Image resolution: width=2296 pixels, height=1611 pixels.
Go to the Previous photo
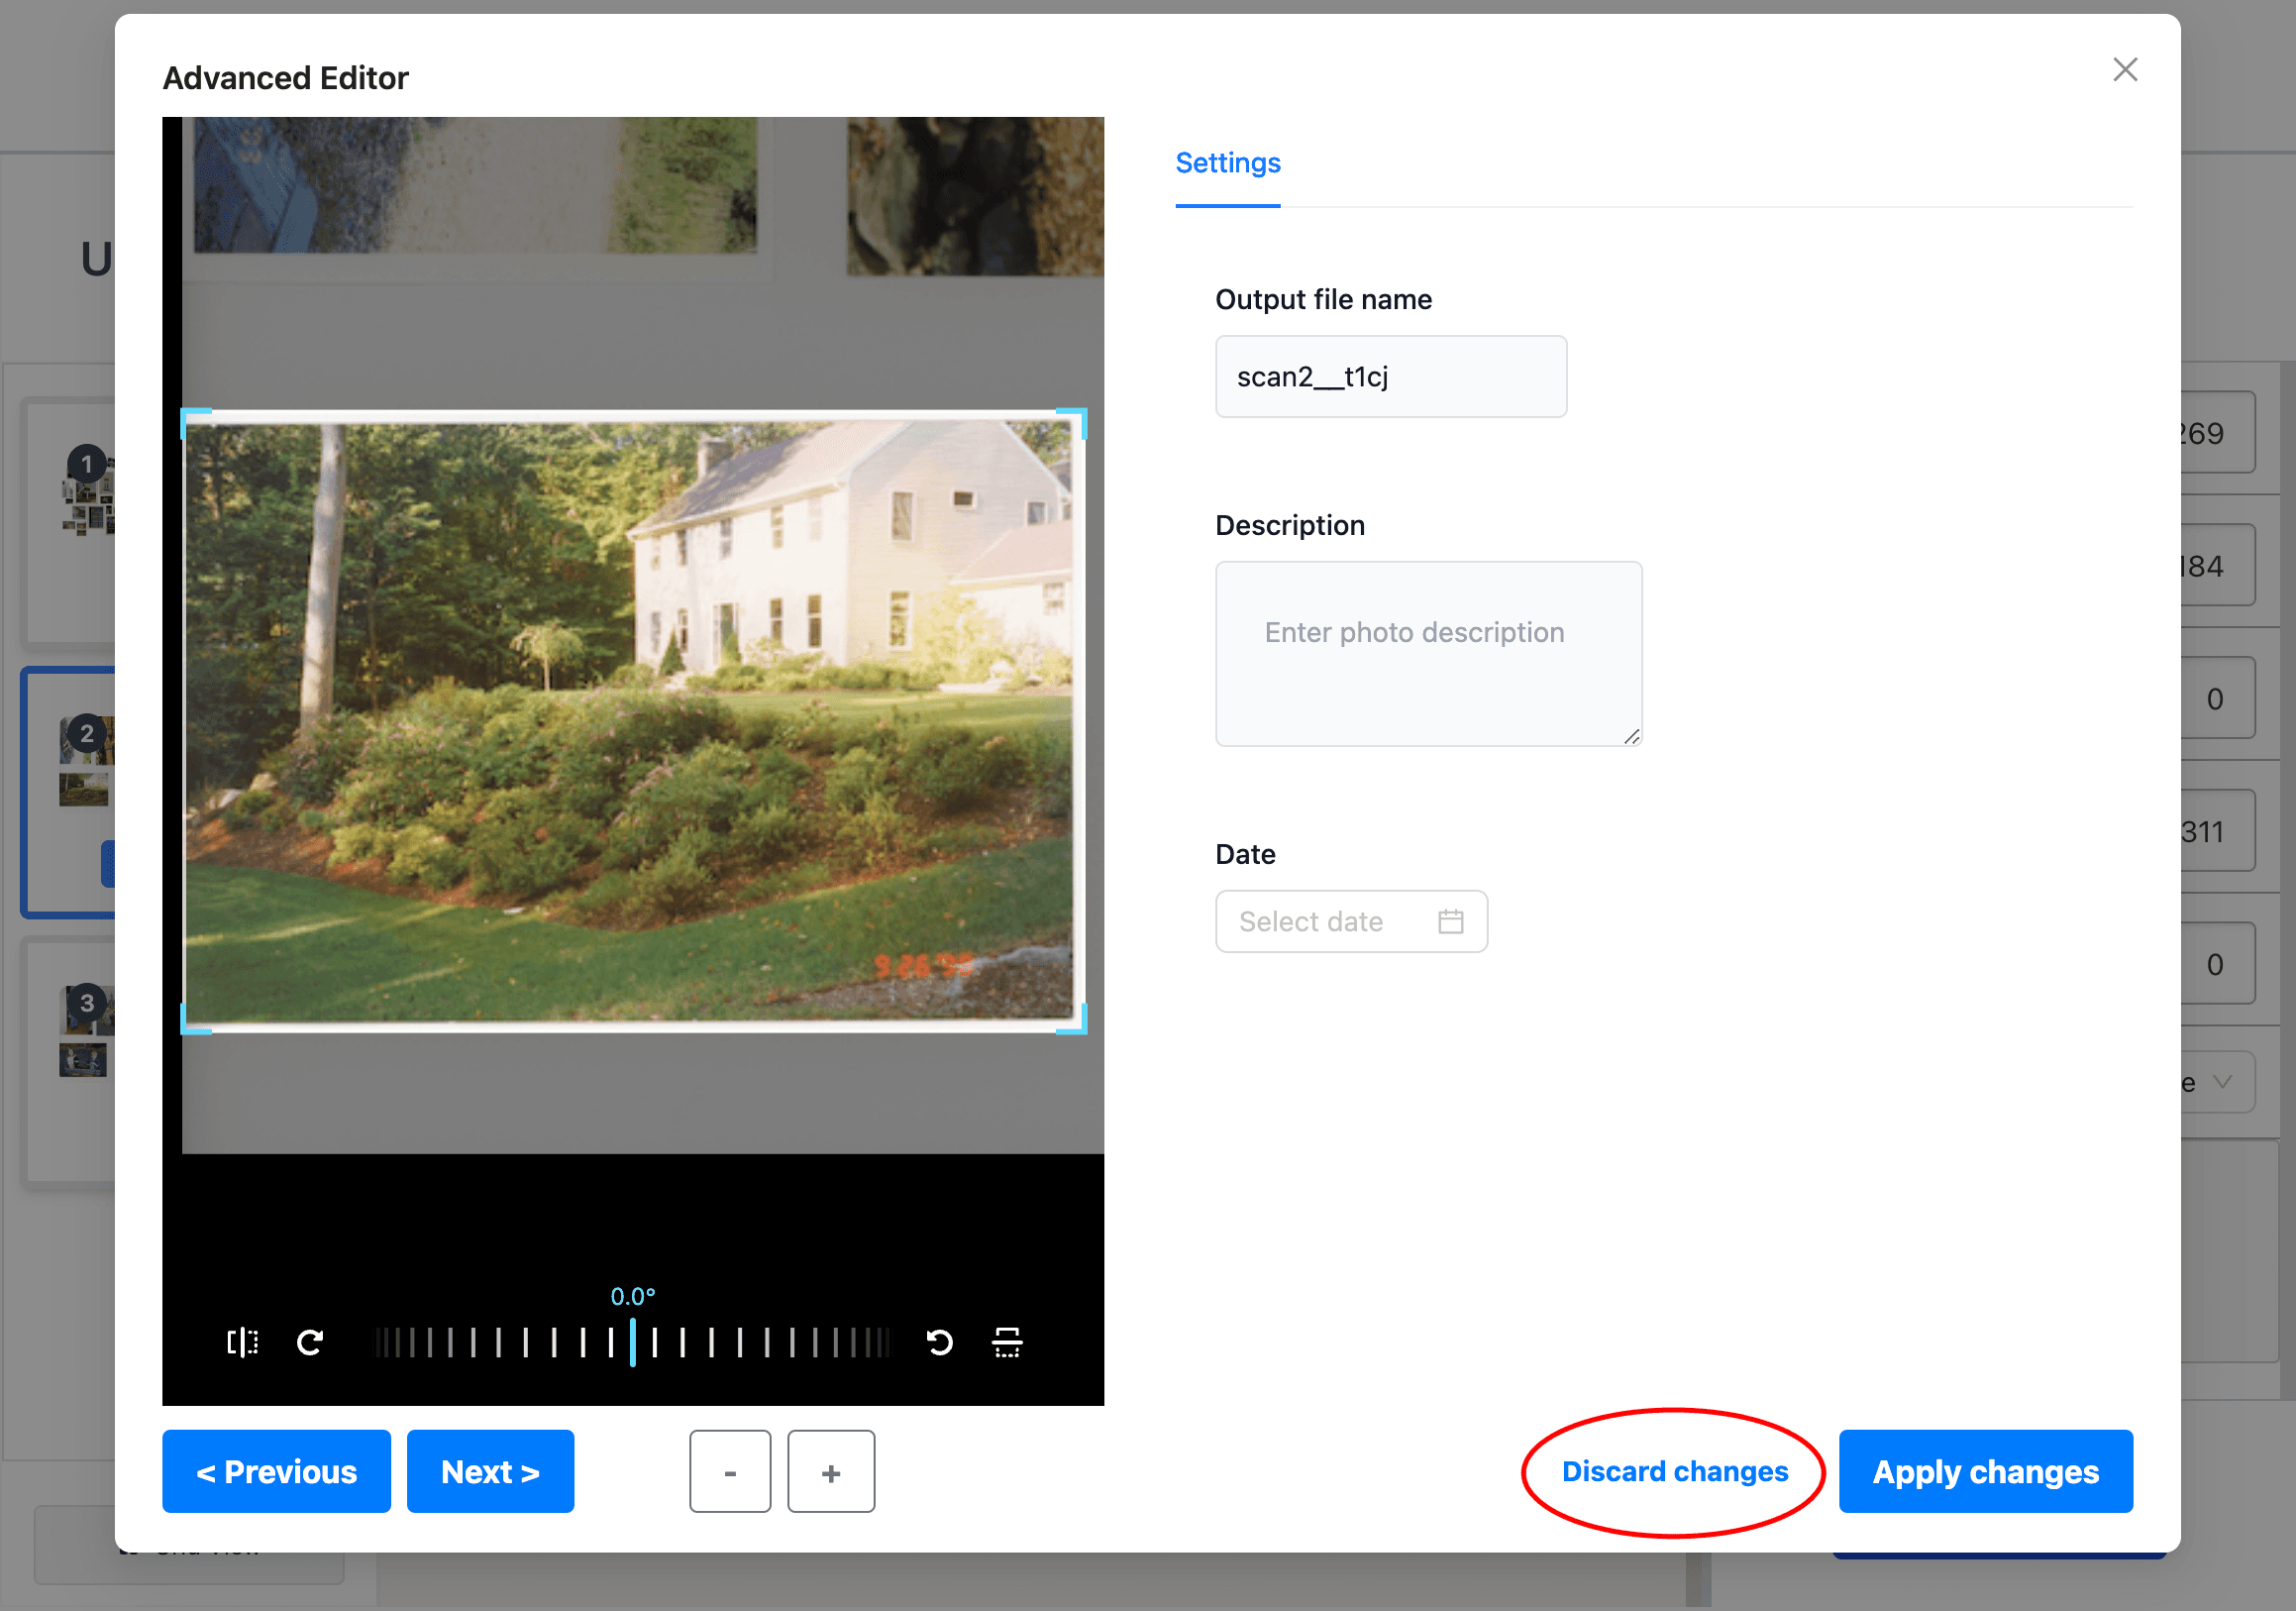[276, 1471]
